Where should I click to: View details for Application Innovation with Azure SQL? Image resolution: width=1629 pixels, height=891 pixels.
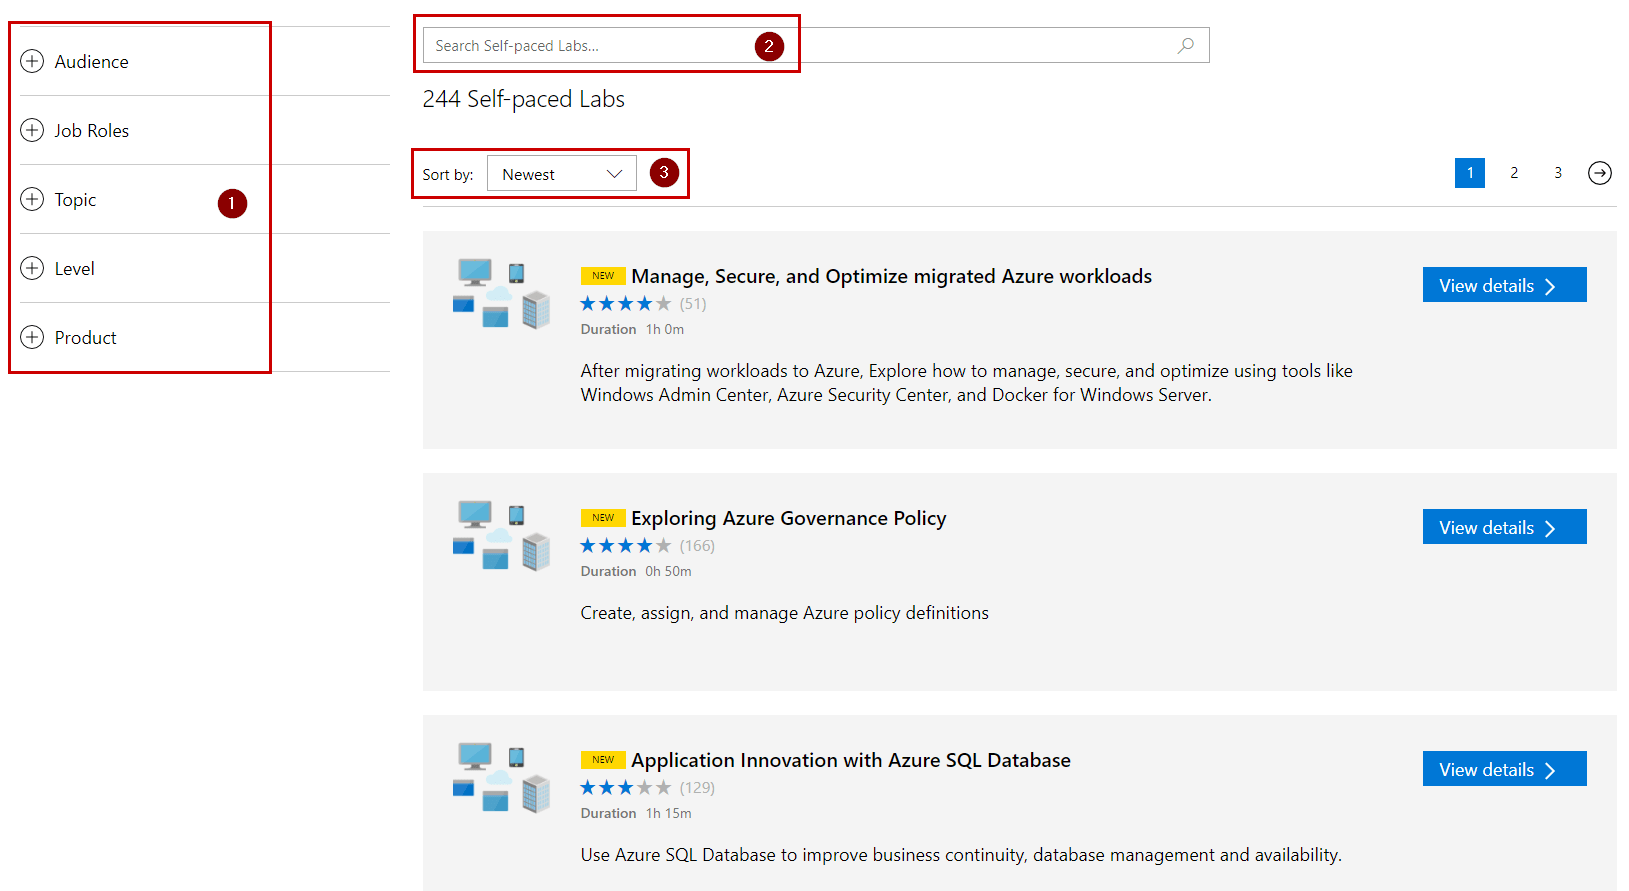1505,769
